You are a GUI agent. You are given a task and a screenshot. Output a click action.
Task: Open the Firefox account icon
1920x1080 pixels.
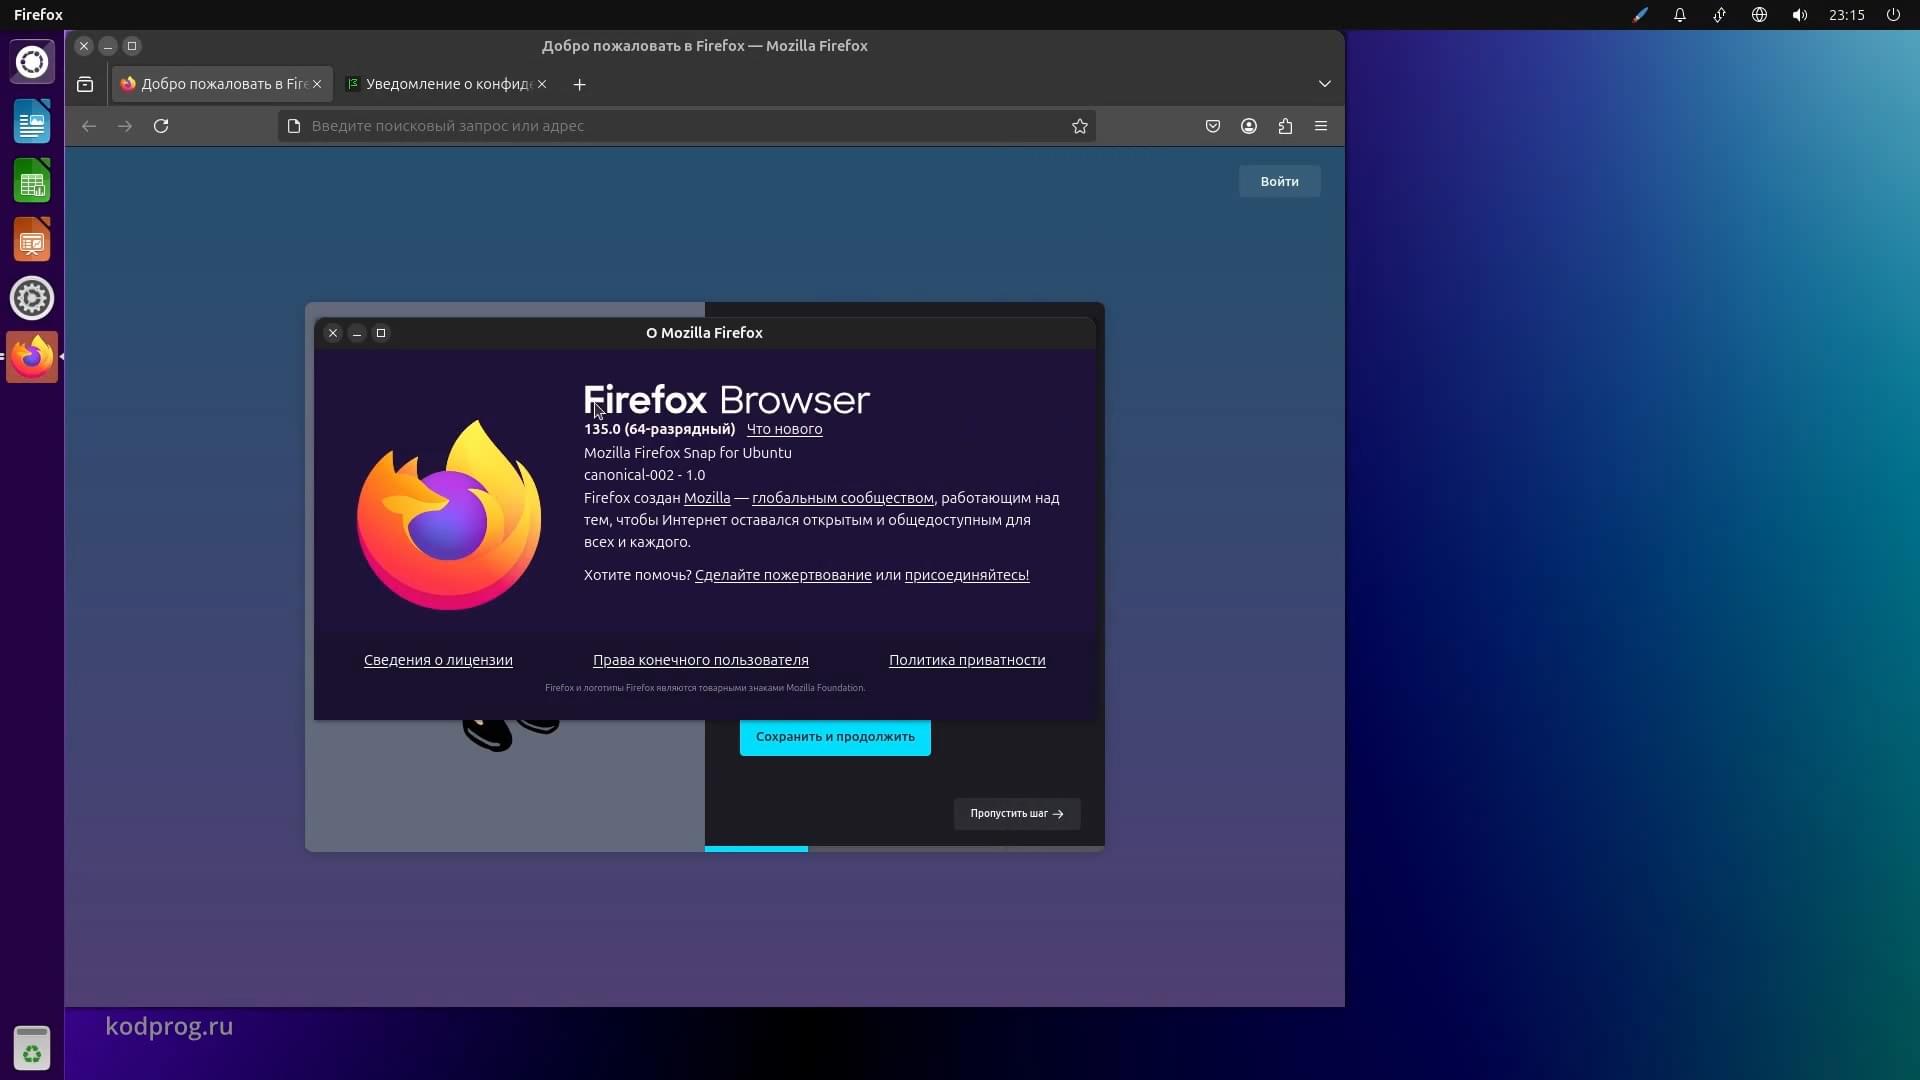(x=1249, y=126)
